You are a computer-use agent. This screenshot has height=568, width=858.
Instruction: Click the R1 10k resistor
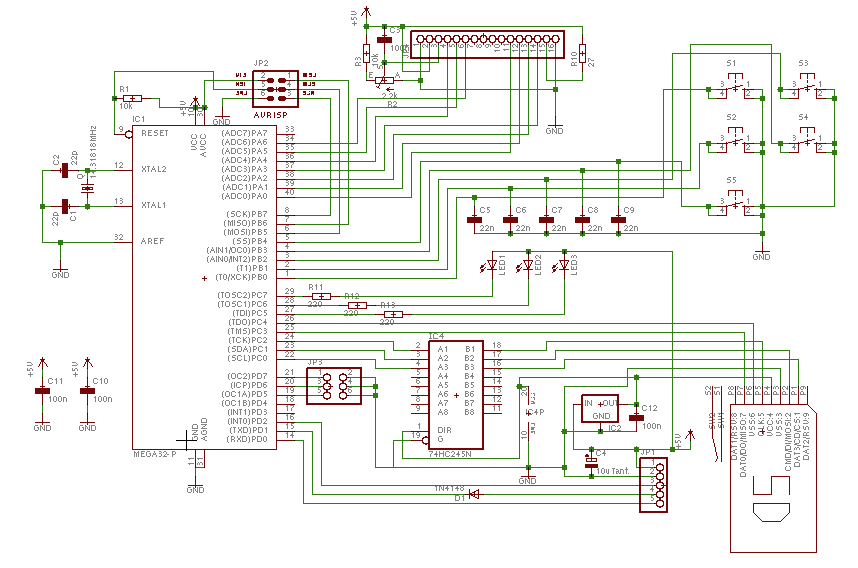pyautogui.click(x=130, y=98)
